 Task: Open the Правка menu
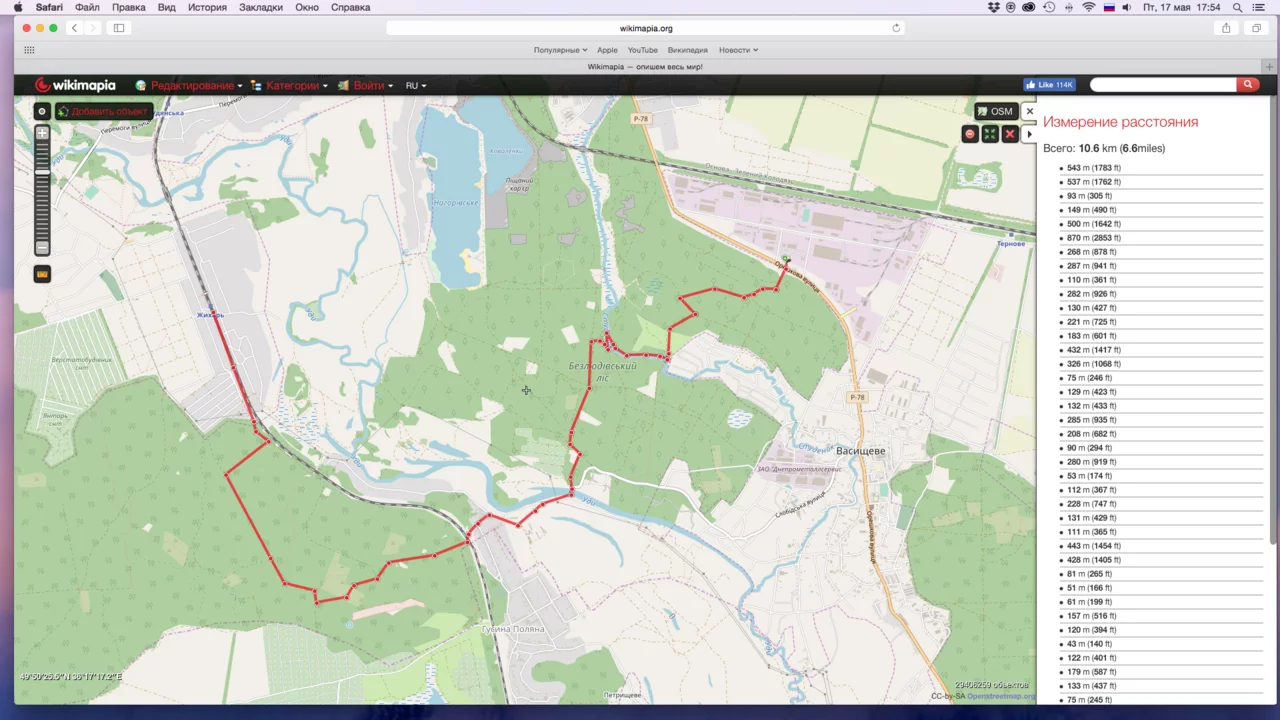tap(128, 7)
